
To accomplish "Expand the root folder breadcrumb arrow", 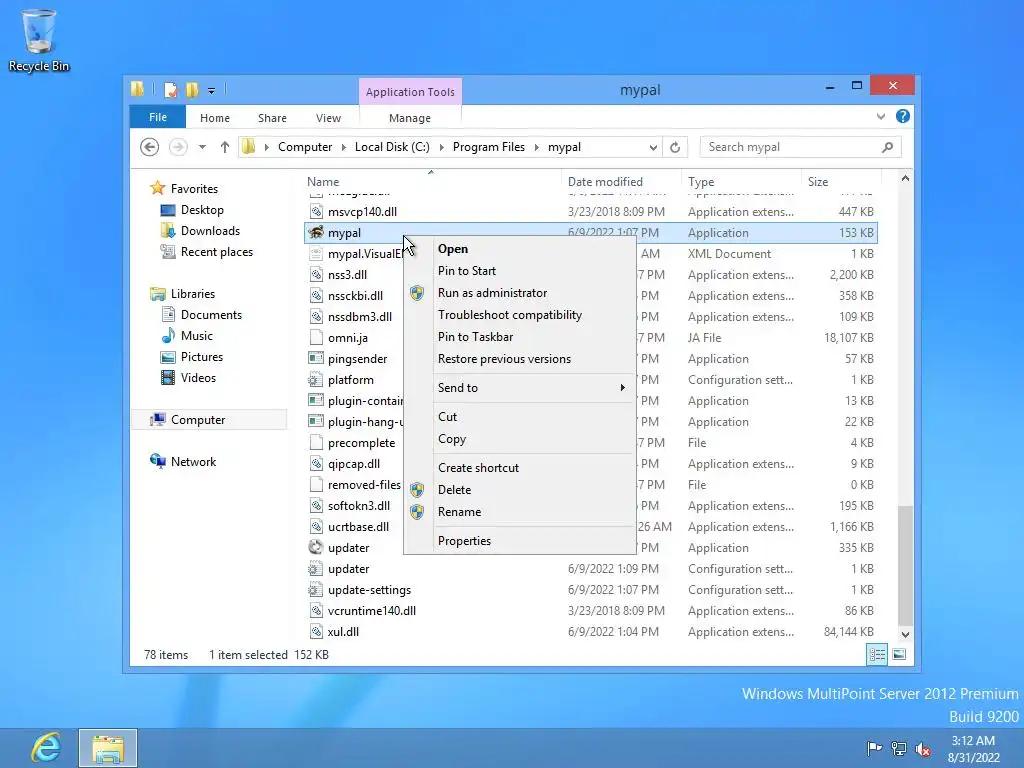I will pos(266,148).
